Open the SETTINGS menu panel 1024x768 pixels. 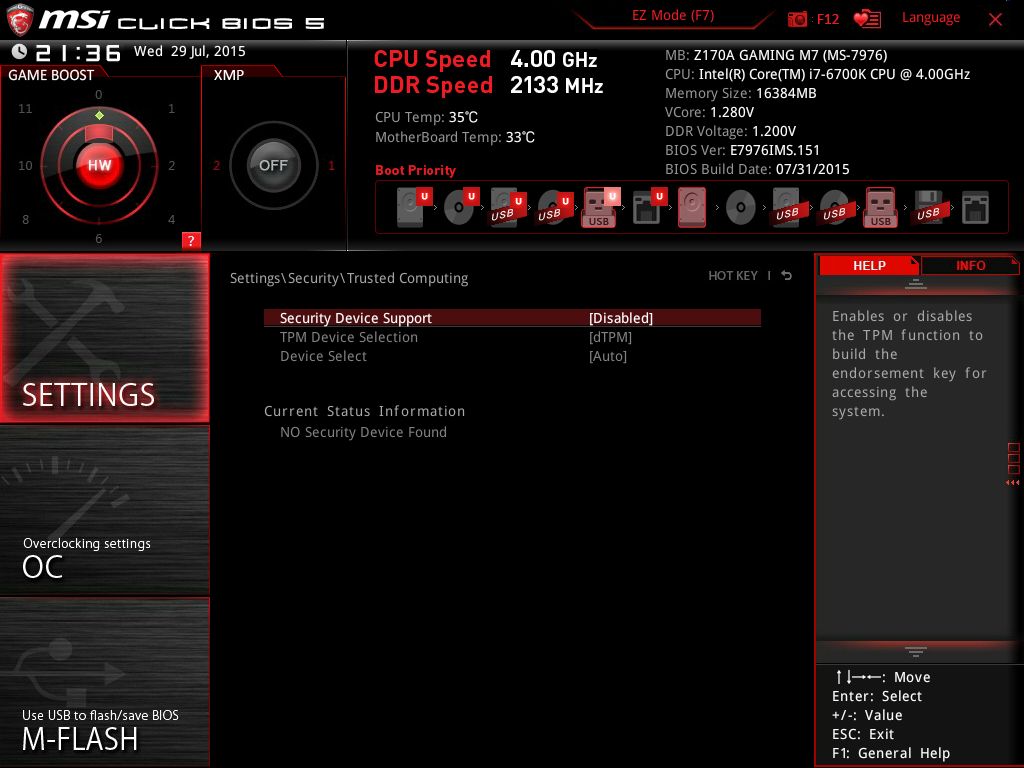104,338
